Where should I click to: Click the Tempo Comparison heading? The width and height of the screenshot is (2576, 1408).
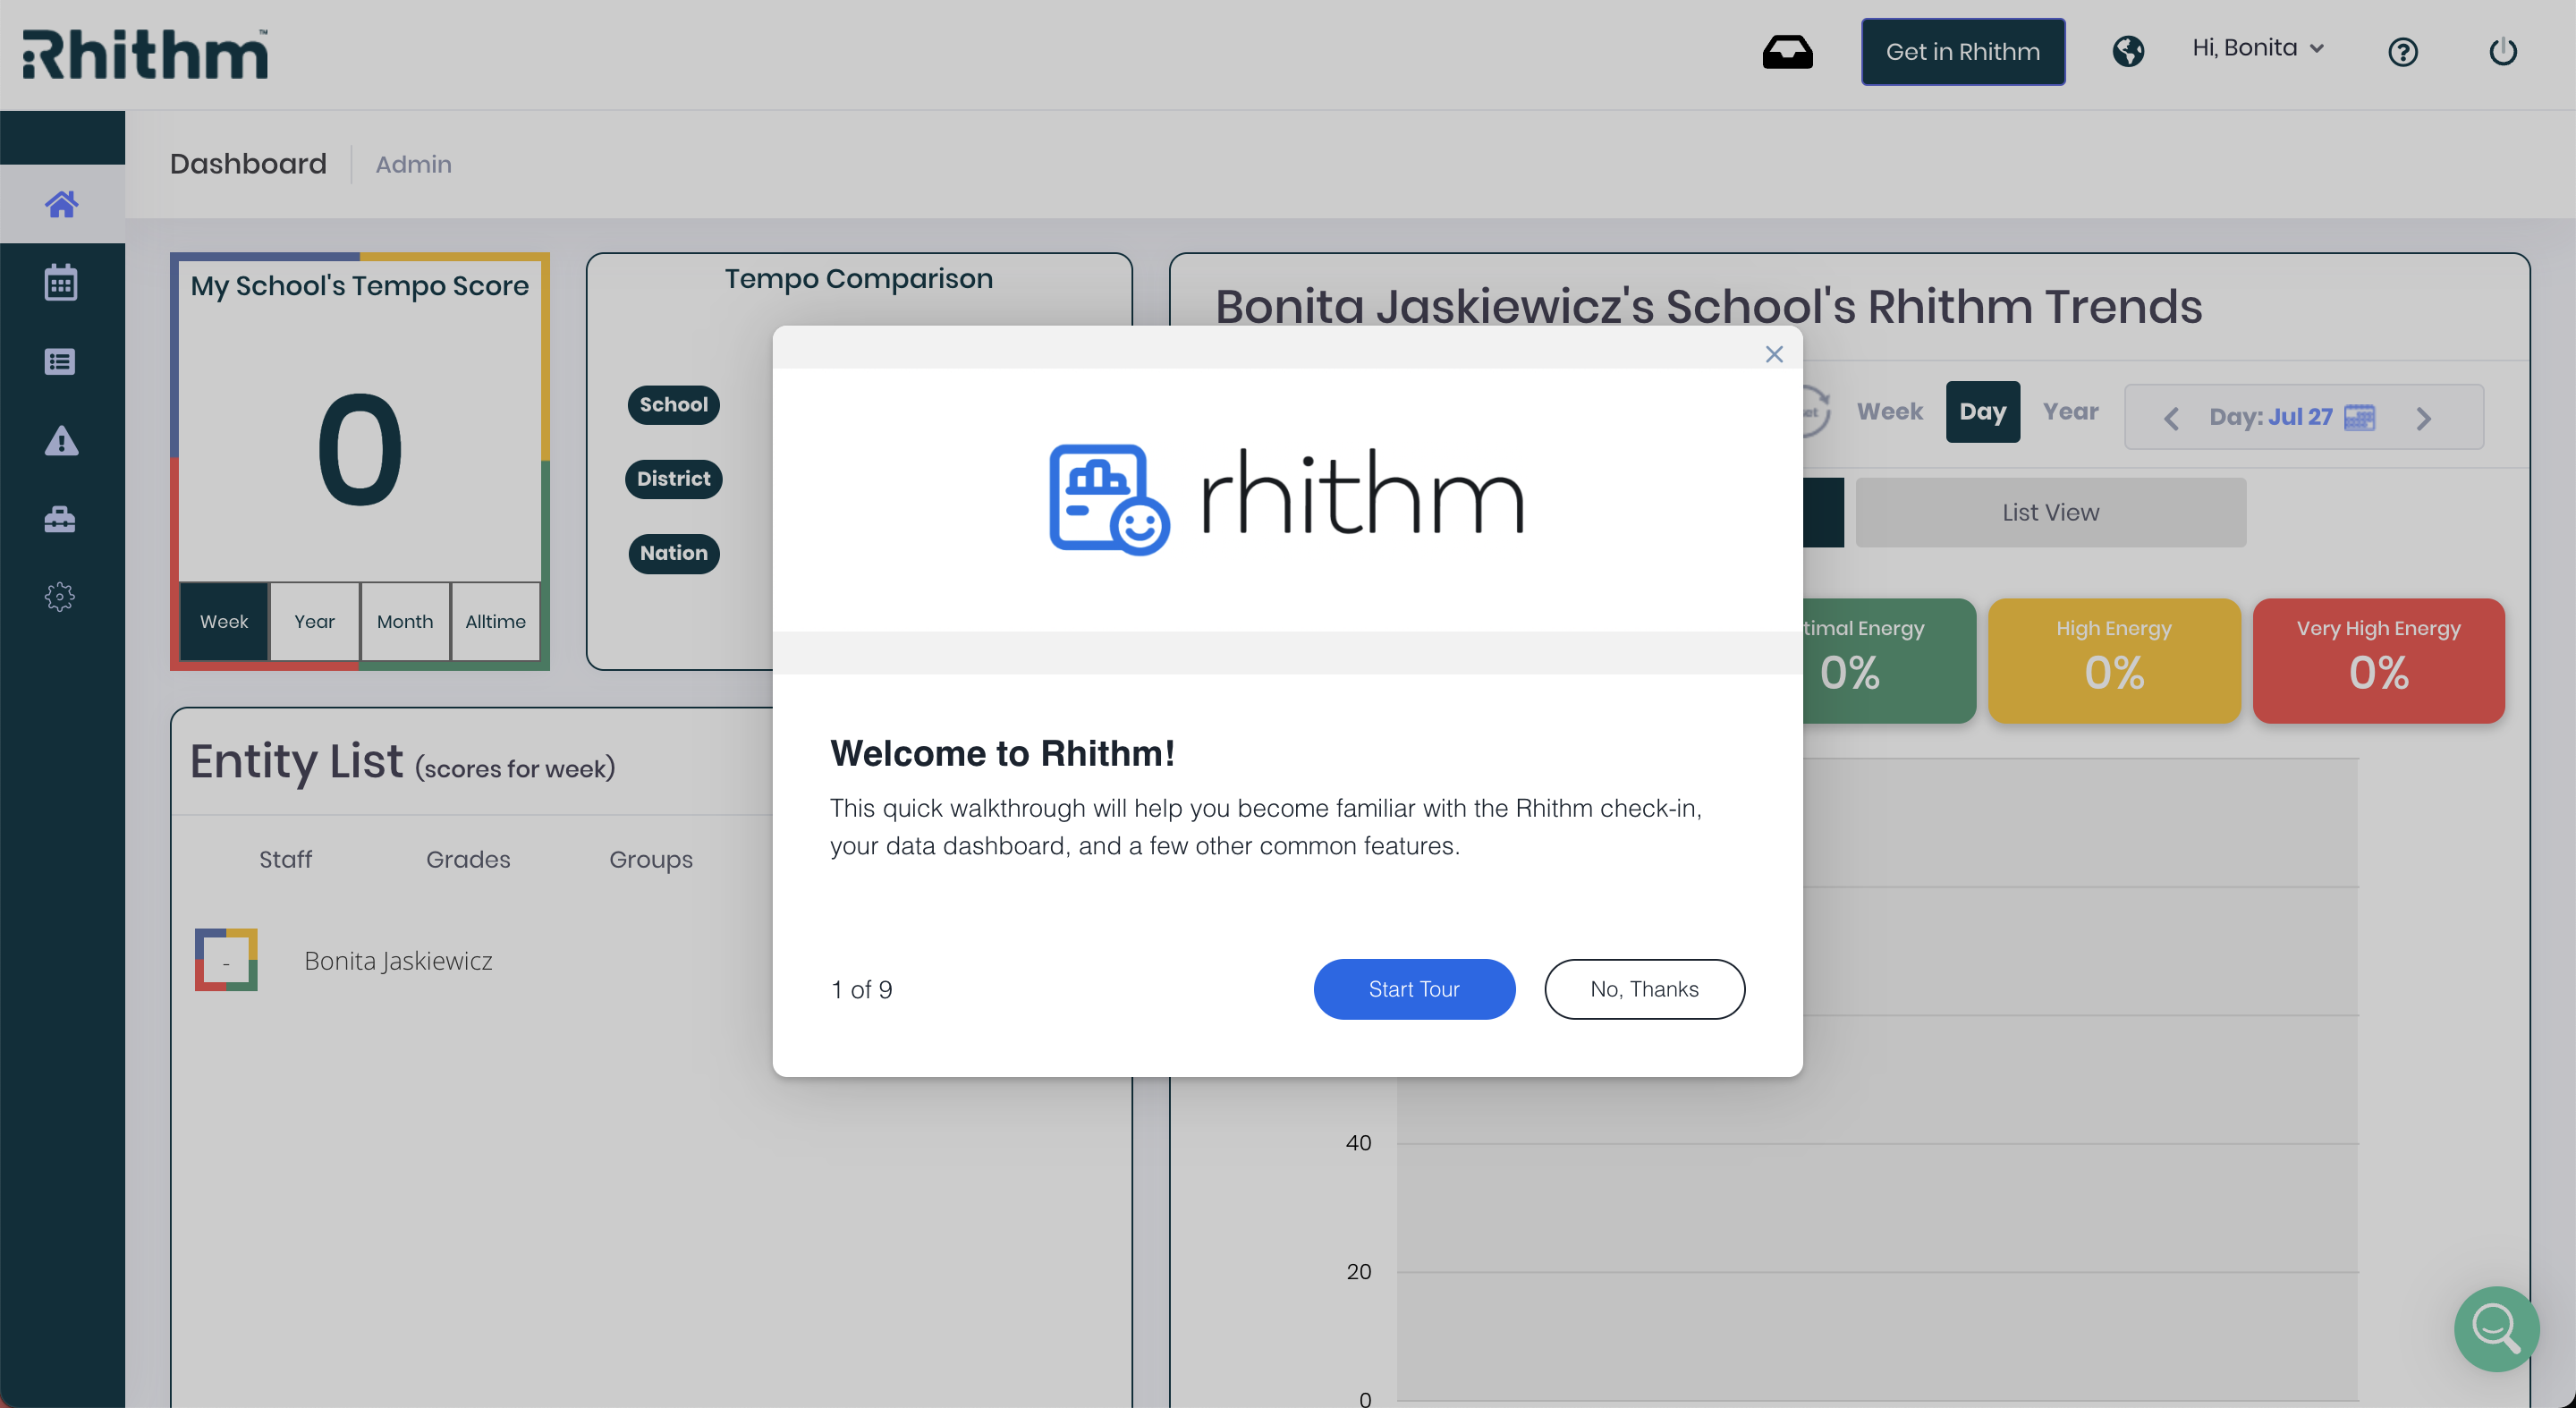click(858, 279)
